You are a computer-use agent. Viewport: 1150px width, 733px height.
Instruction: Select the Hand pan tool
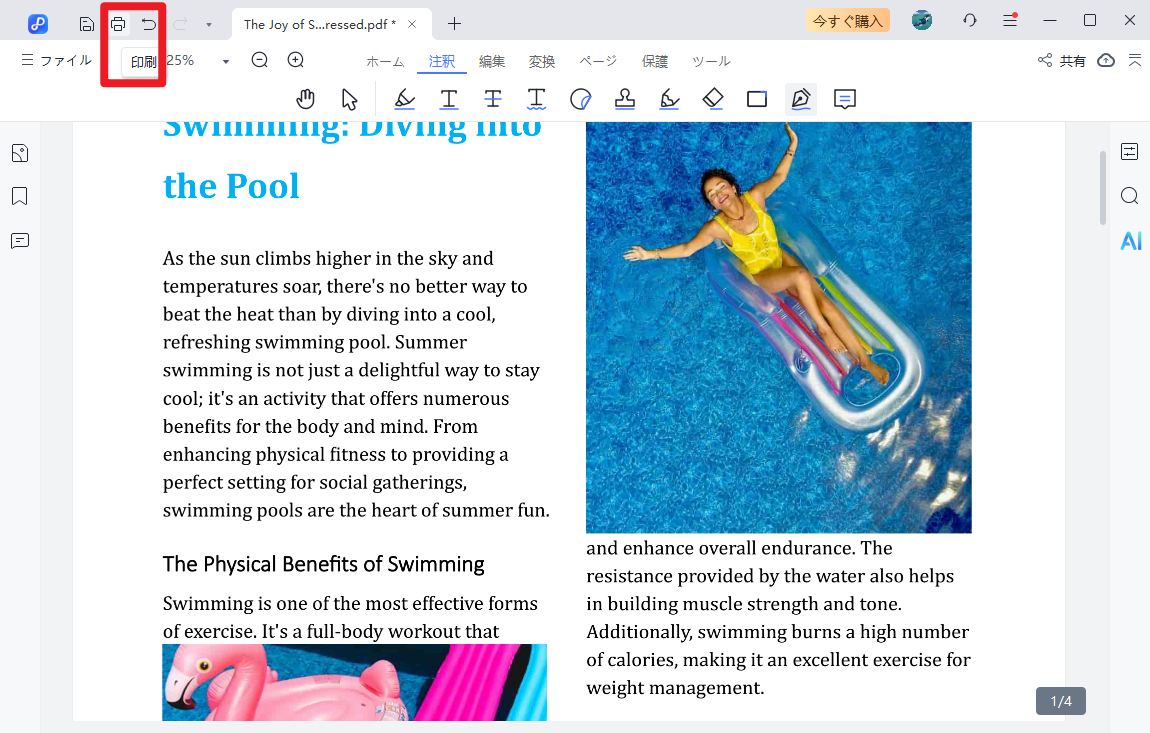pyautogui.click(x=306, y=99)
